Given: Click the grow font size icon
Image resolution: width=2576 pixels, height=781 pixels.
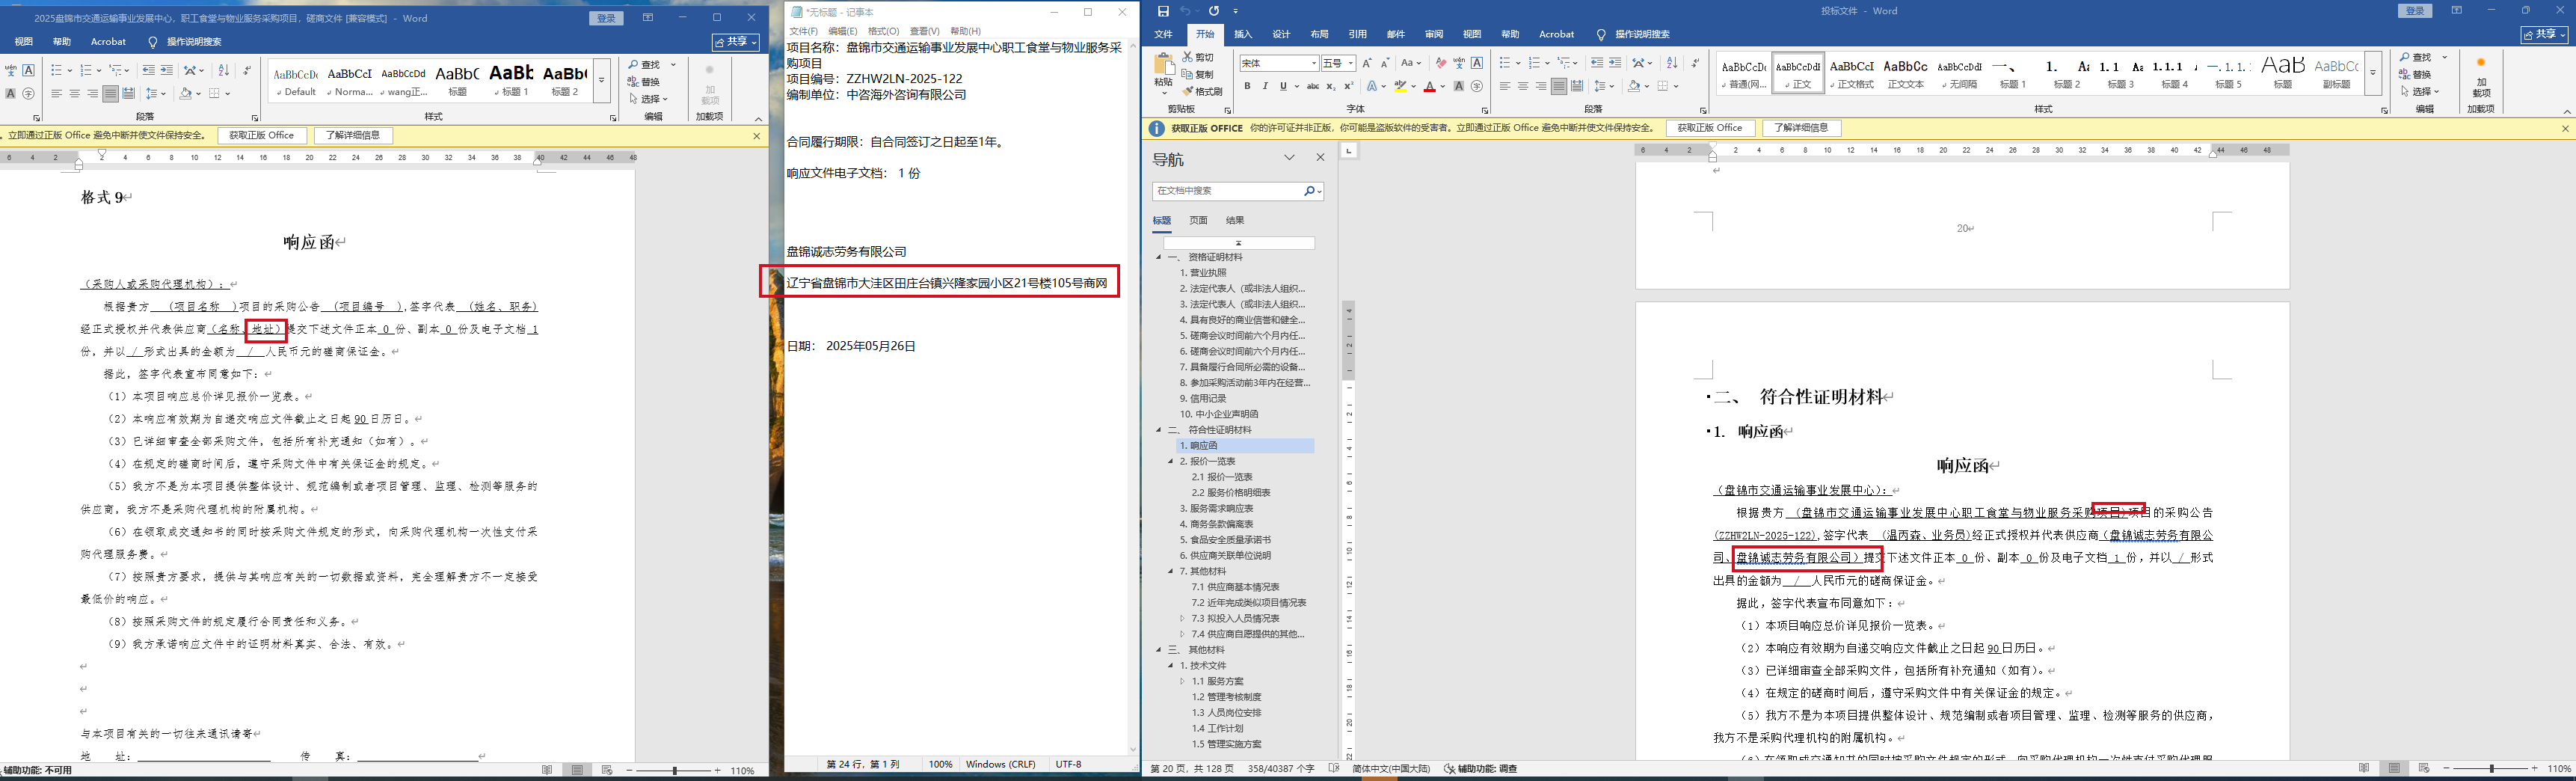Looking at the screenshot, I should tap(1367, 63).
